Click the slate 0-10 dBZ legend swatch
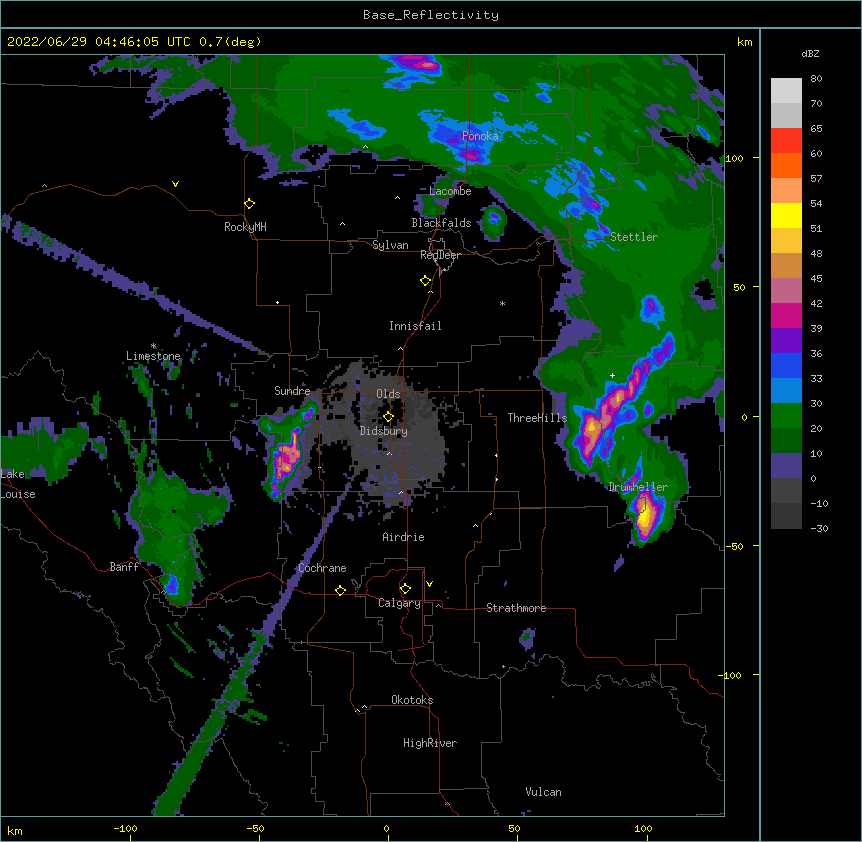This screenshot has width=862, height=842. pyautogui.click(x=786, y=466)
